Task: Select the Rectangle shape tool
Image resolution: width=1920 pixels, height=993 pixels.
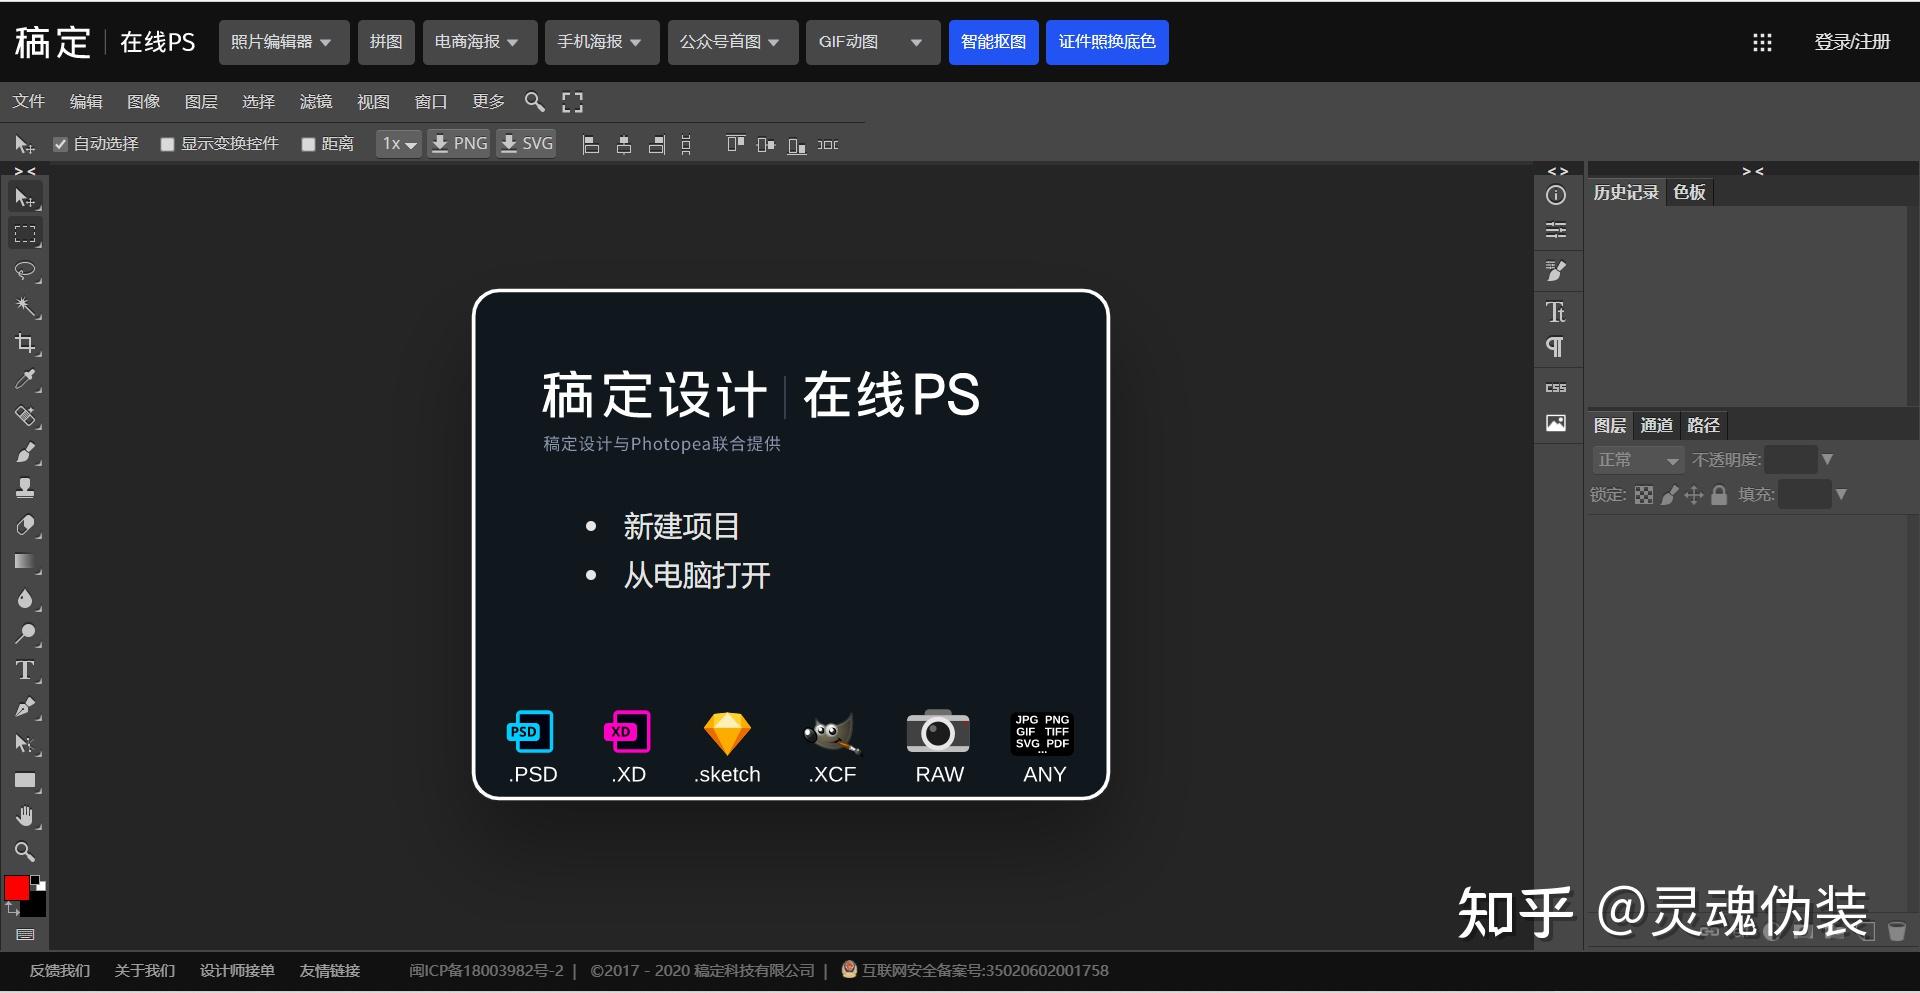Action: [x=25, y=781]
